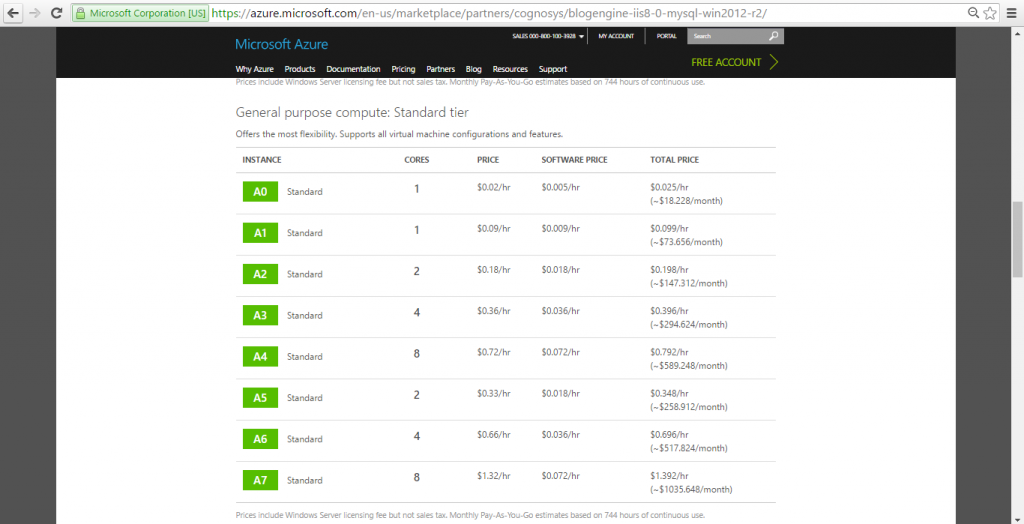Click the zoom magnifier icon in address bar
The image size is (1024, 524).
pyautogui.click(x=973, y=14)
